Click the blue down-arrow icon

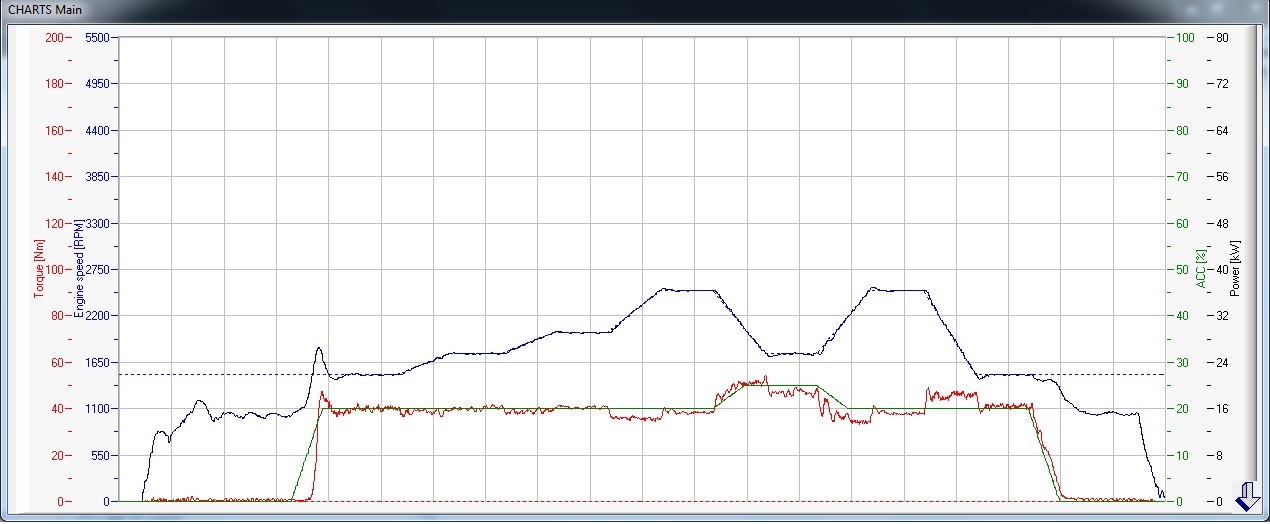(1248, 496)
